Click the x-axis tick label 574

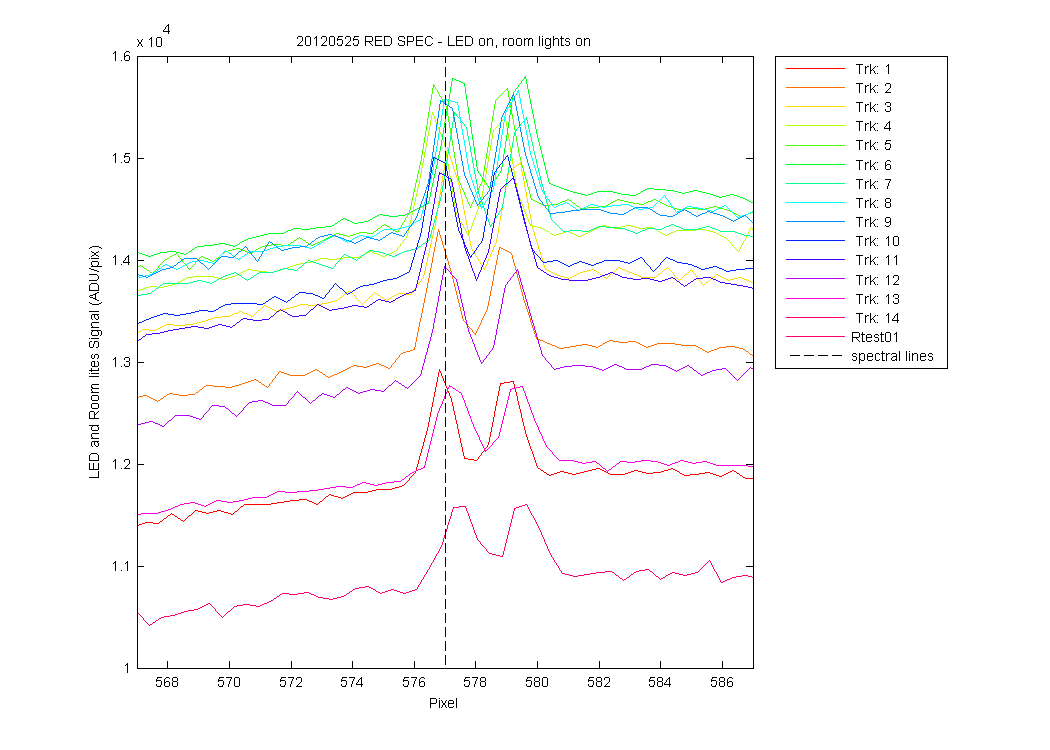352,682
